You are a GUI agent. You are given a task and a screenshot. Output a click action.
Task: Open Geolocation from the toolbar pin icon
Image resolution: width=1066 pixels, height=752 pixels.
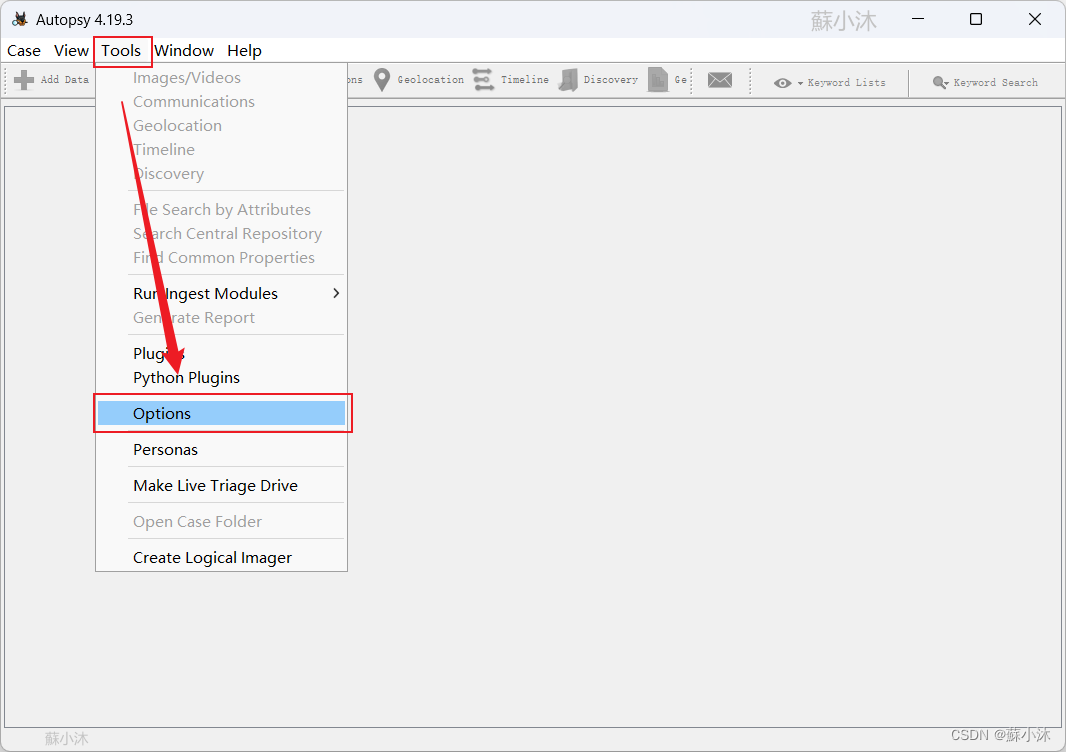click(x=382, y=80)
